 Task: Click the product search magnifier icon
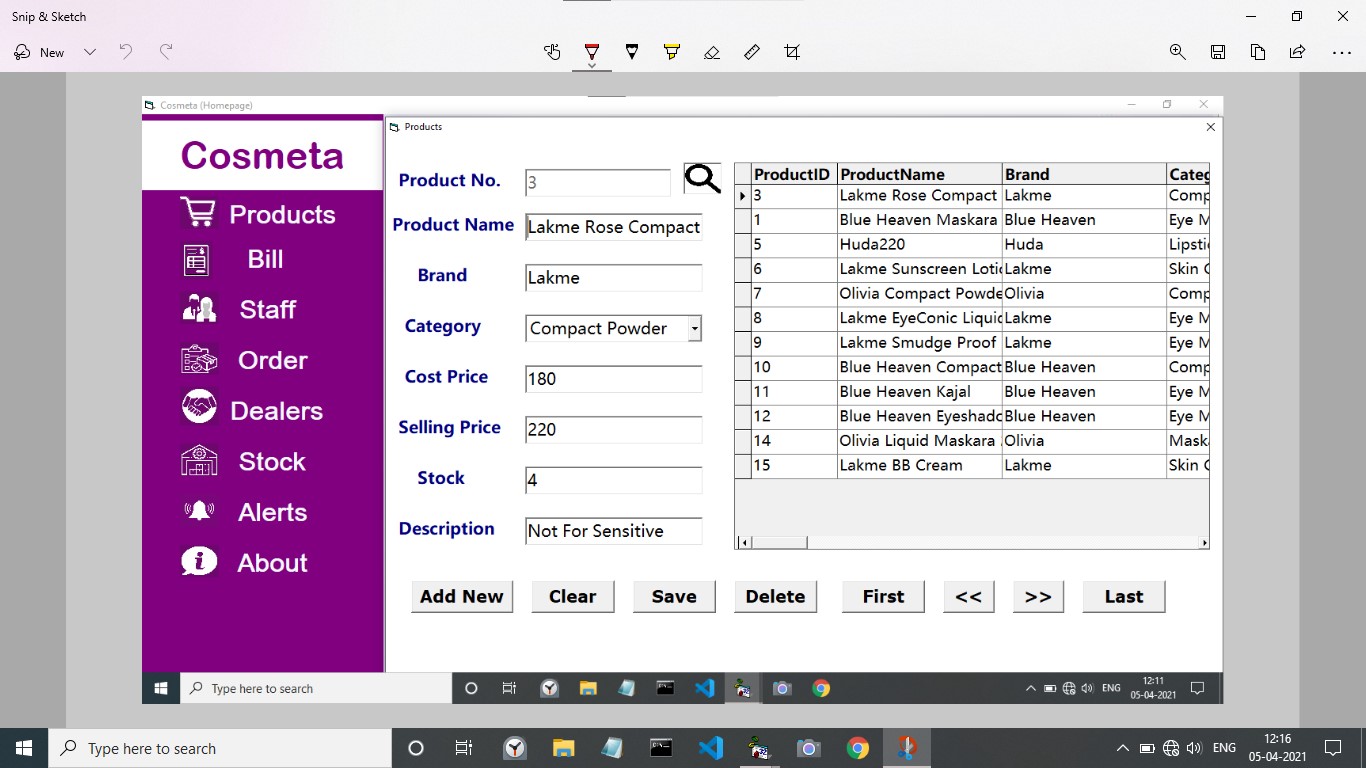(x=701, y=179)
